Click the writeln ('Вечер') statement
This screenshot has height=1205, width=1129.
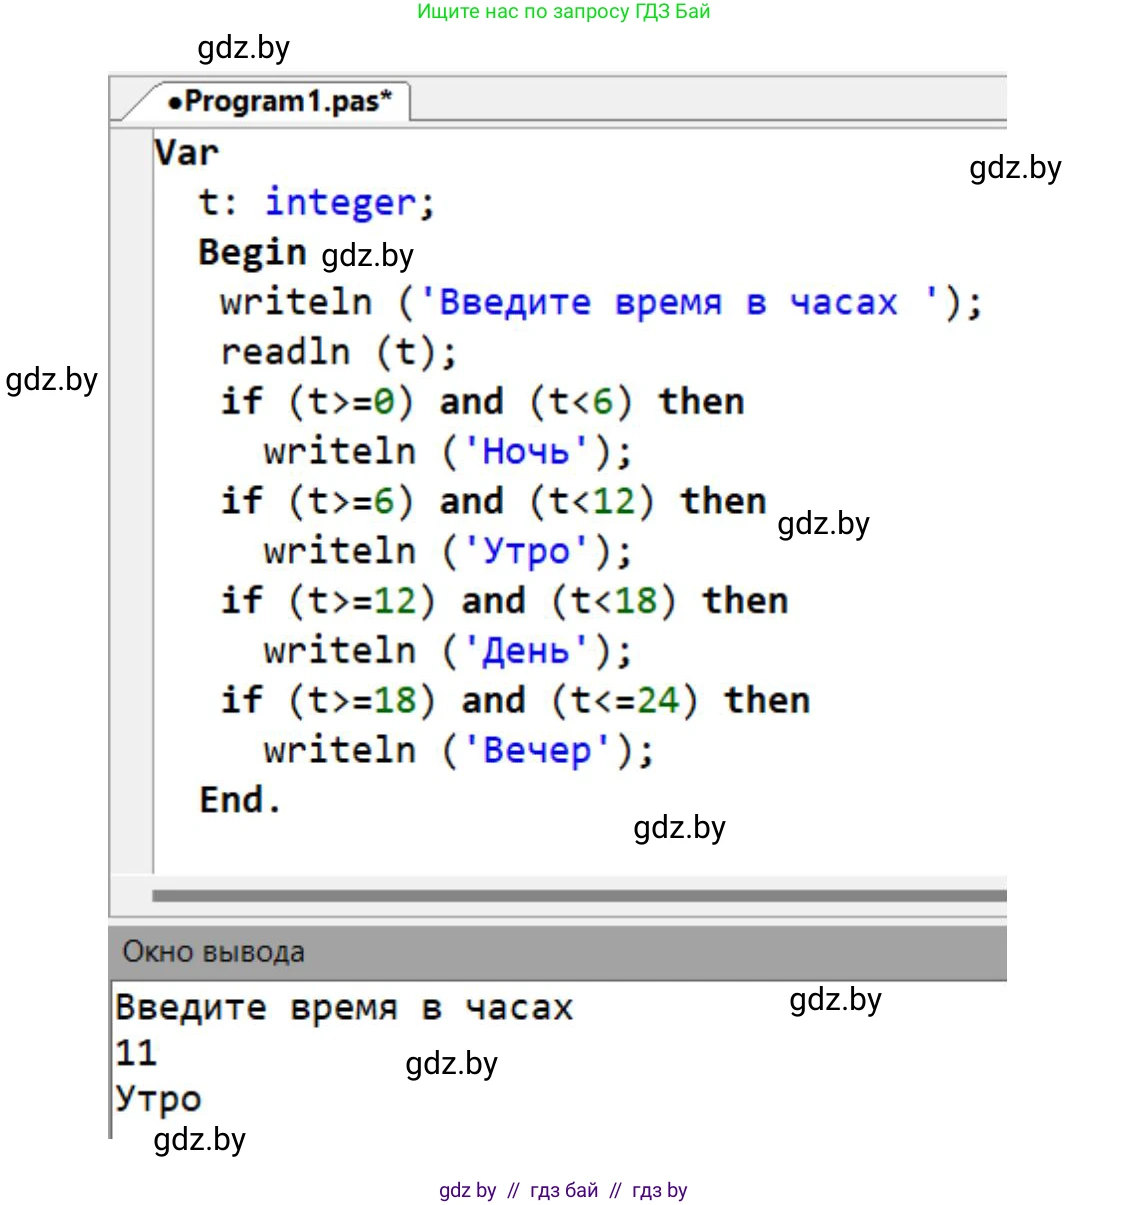[458, 750]
